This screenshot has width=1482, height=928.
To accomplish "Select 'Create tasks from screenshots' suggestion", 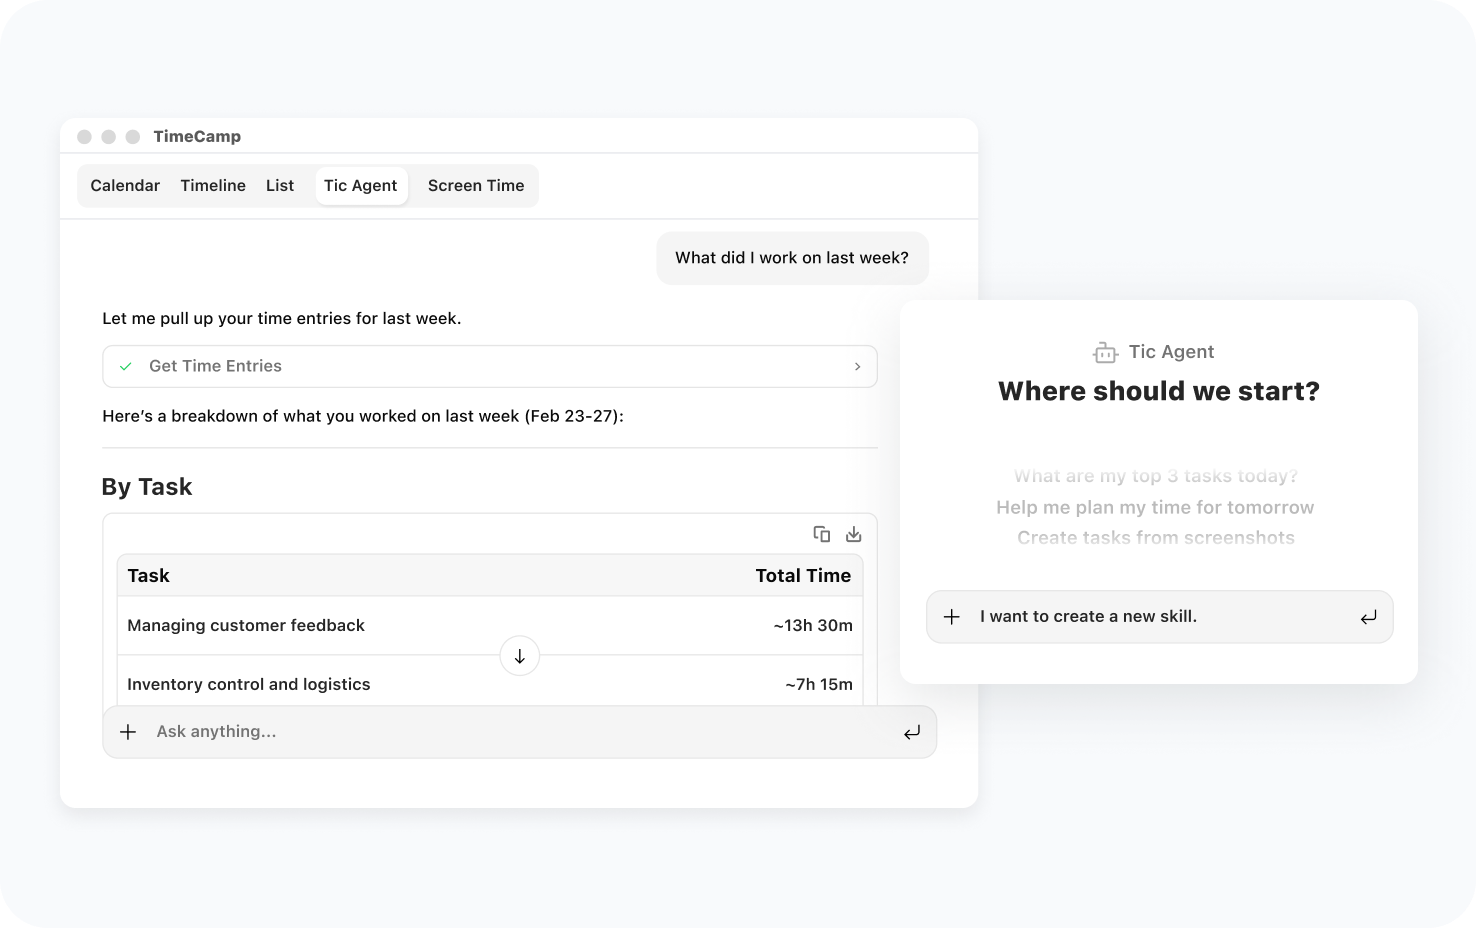I will tap(1155, 538).
